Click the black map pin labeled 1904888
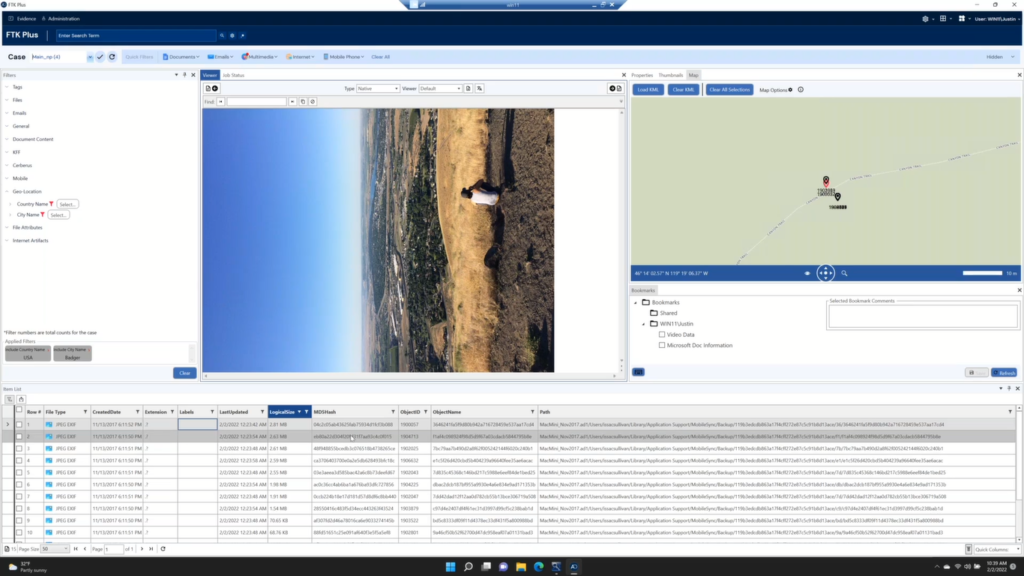Viewport: 1024px width, 576px height. tap(838, 197)
